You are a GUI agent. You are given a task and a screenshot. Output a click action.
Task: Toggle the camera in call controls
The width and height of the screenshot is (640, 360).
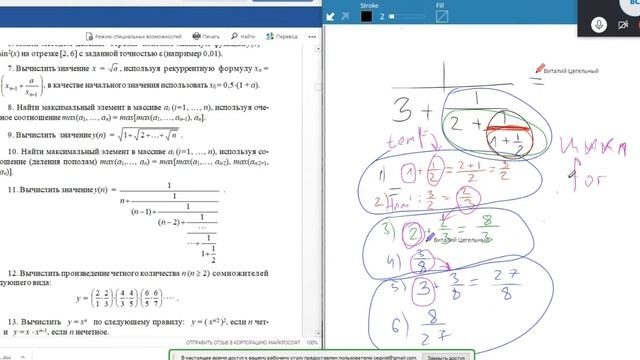pos(623,25)
